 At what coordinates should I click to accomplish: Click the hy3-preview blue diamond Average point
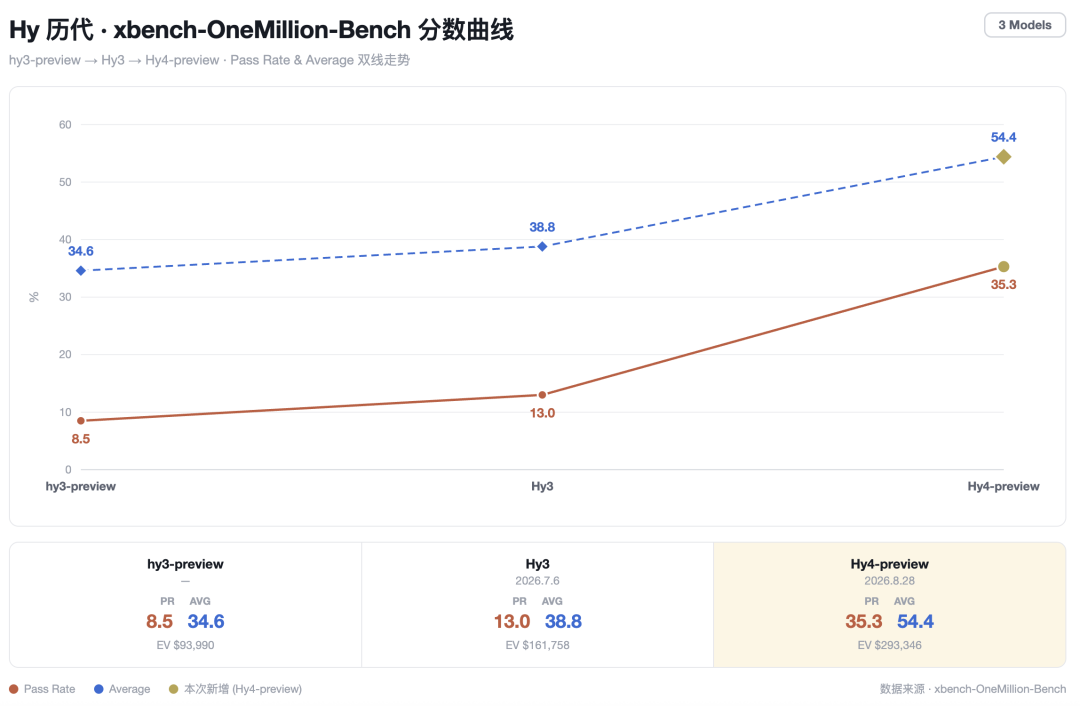[x=81, y=271]
